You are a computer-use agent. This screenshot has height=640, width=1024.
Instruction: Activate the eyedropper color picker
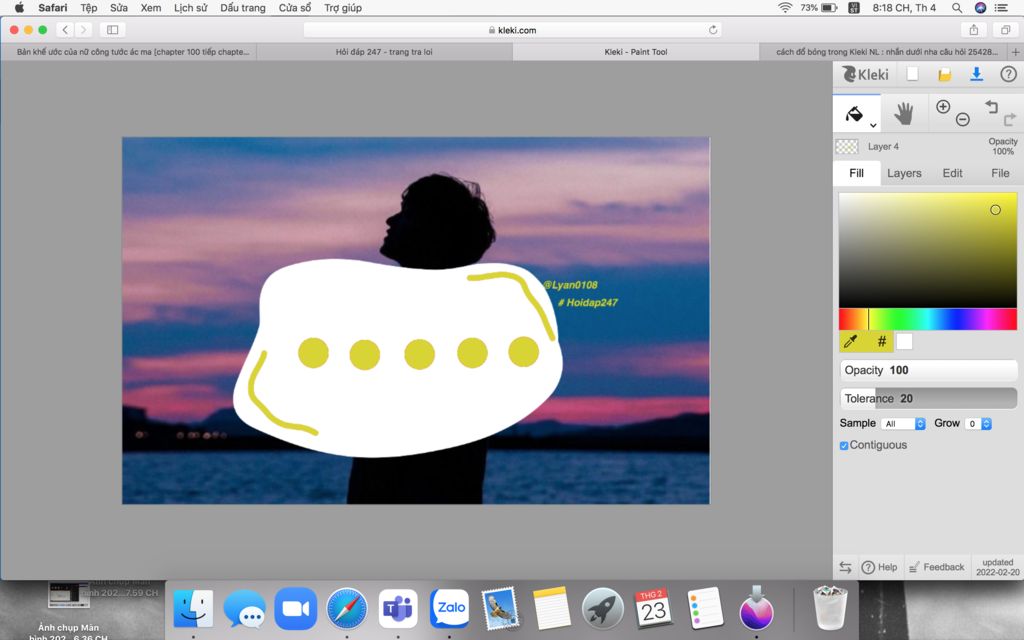[x=850, y=341]
